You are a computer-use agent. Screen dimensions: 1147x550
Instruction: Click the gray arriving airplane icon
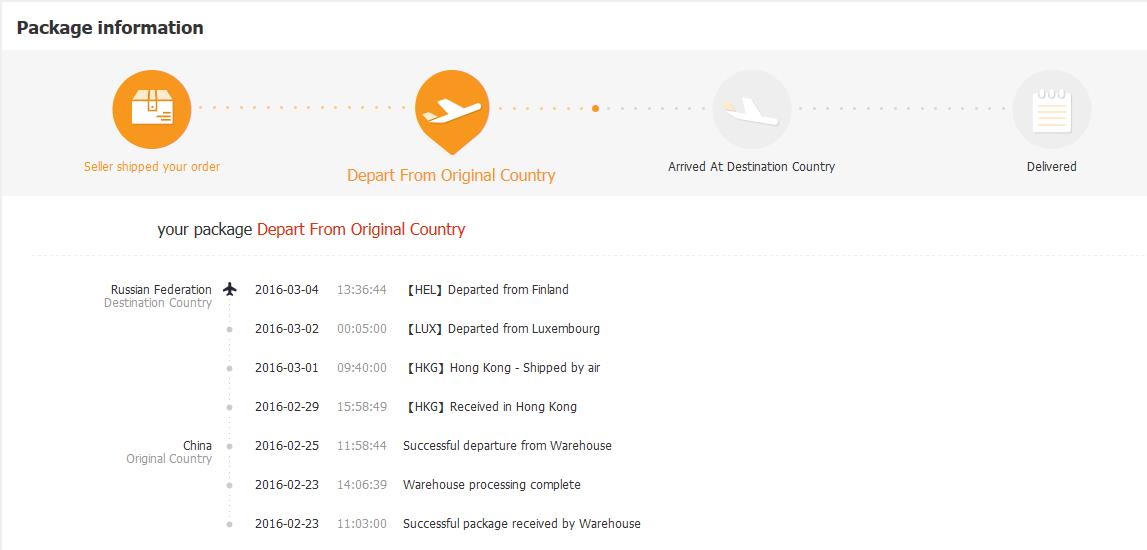tap(751, 109)
